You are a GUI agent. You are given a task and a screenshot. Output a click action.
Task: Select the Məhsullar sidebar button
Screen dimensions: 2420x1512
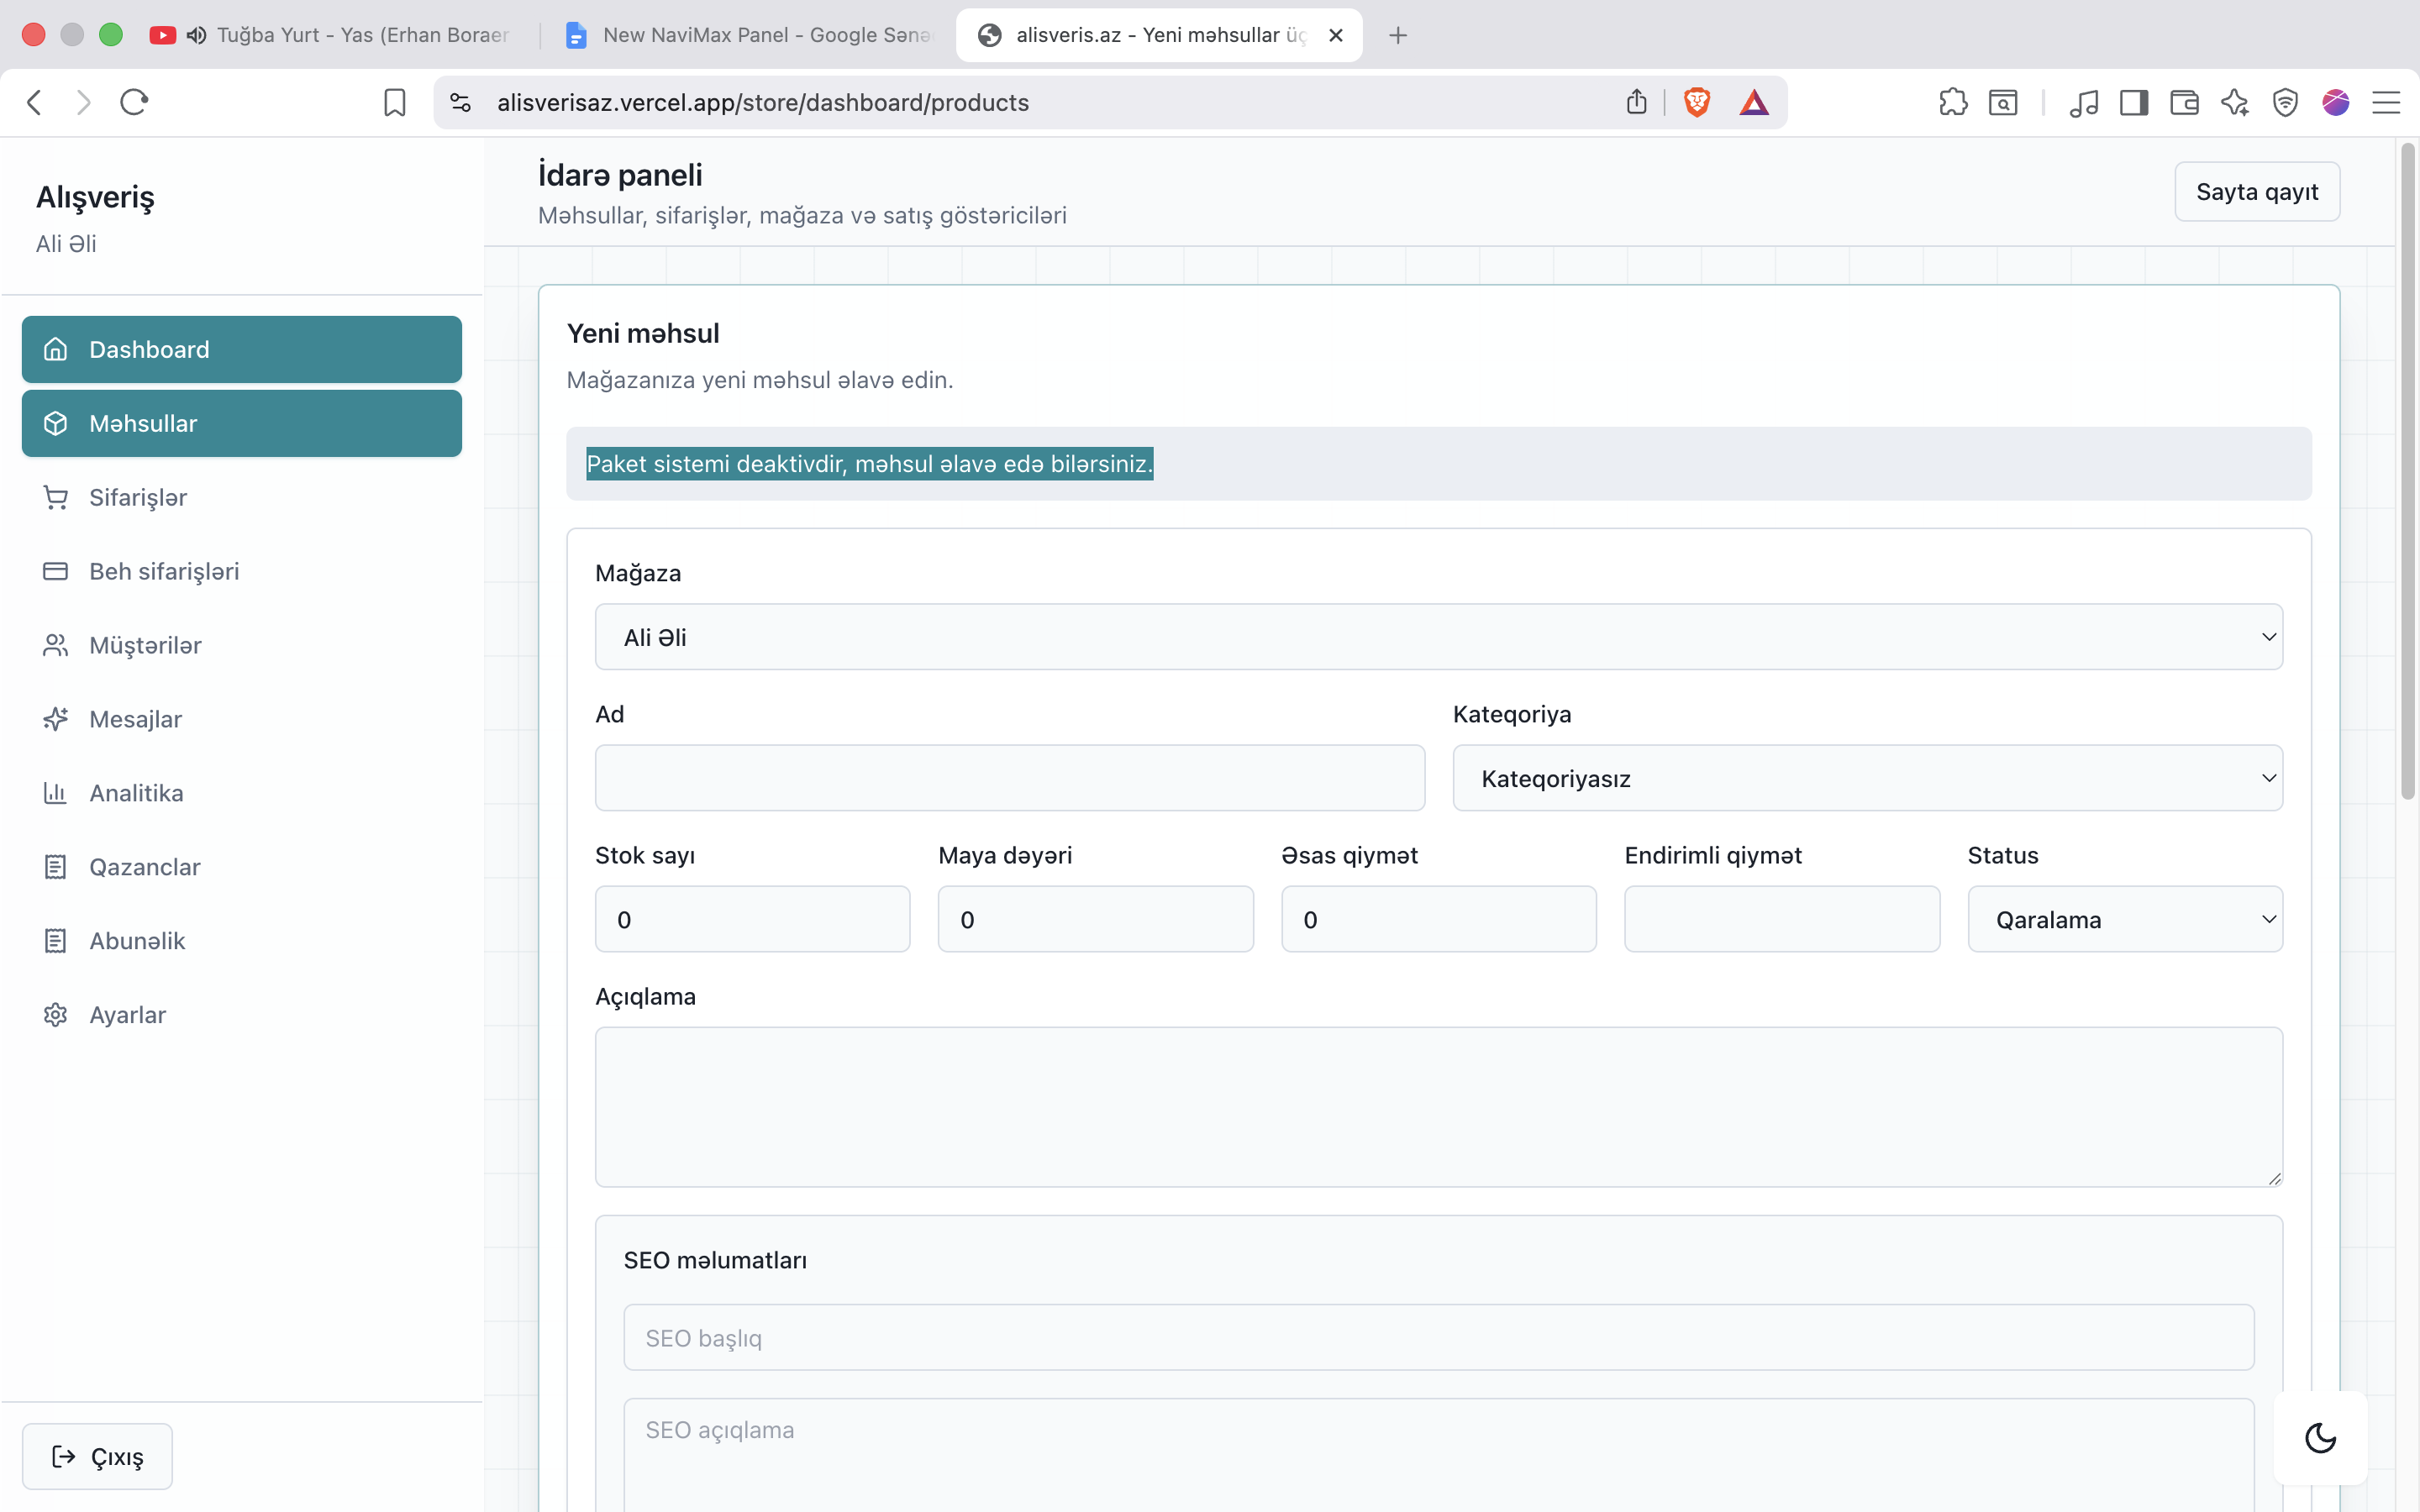click(242, 423)
